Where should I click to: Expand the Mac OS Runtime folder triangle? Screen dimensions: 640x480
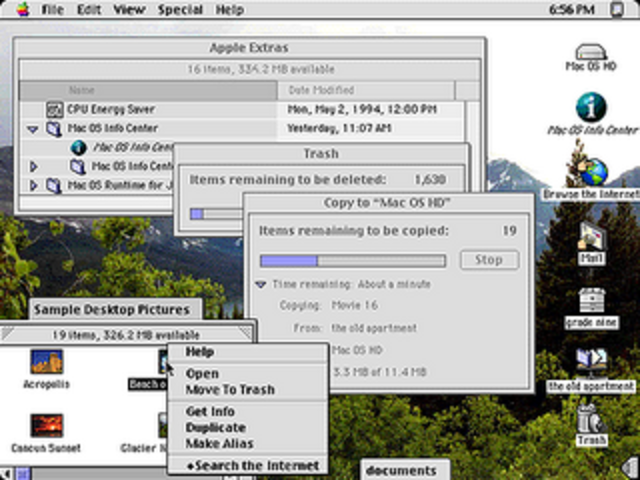point(34,185)
